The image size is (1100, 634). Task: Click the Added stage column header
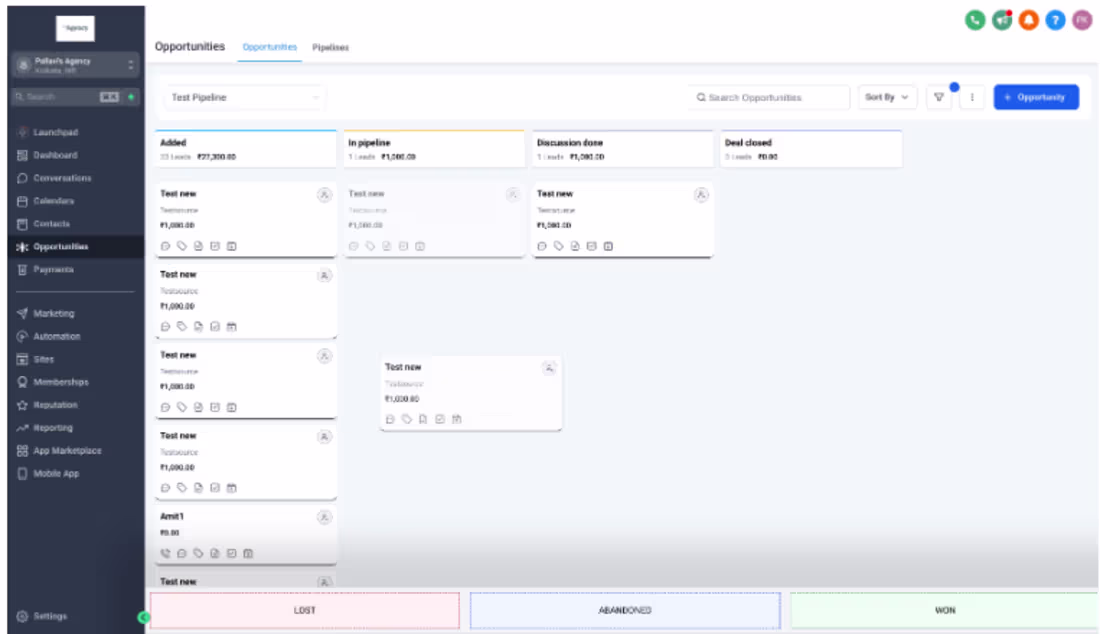[246, 149]
